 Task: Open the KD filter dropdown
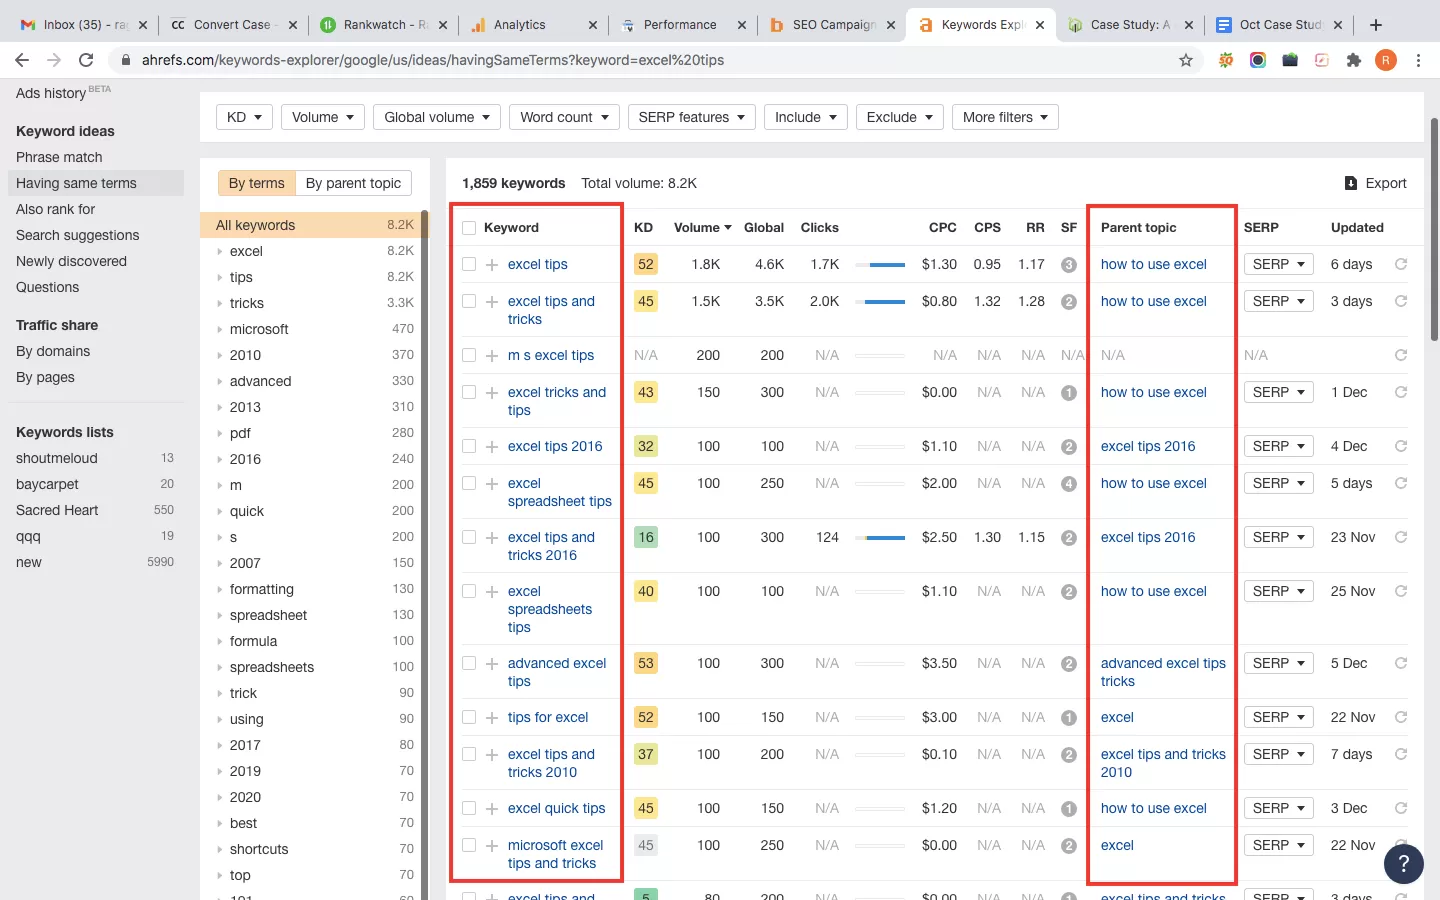point(244,117)
